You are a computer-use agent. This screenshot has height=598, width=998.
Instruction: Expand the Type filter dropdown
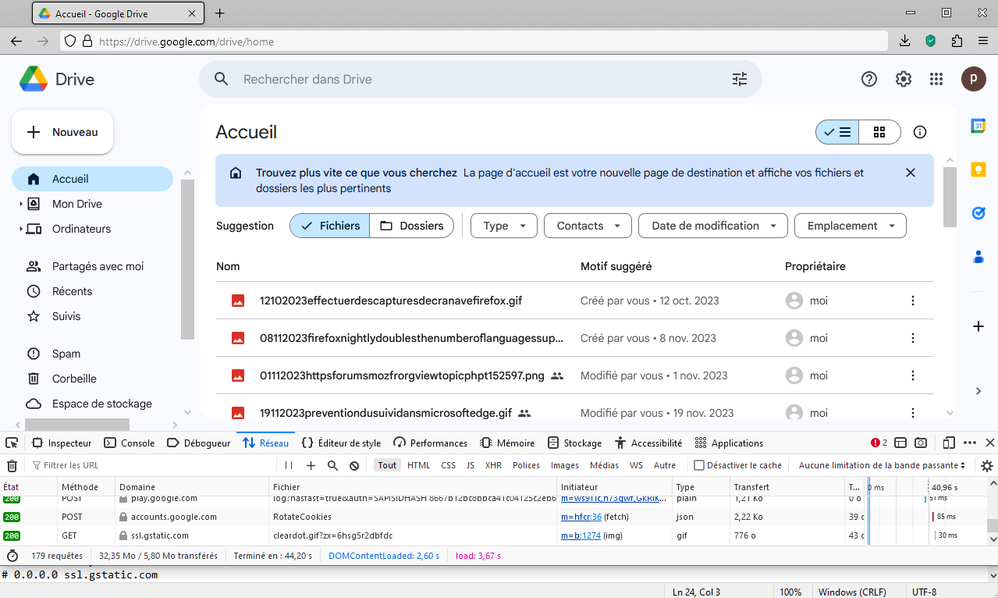[504, 226]
